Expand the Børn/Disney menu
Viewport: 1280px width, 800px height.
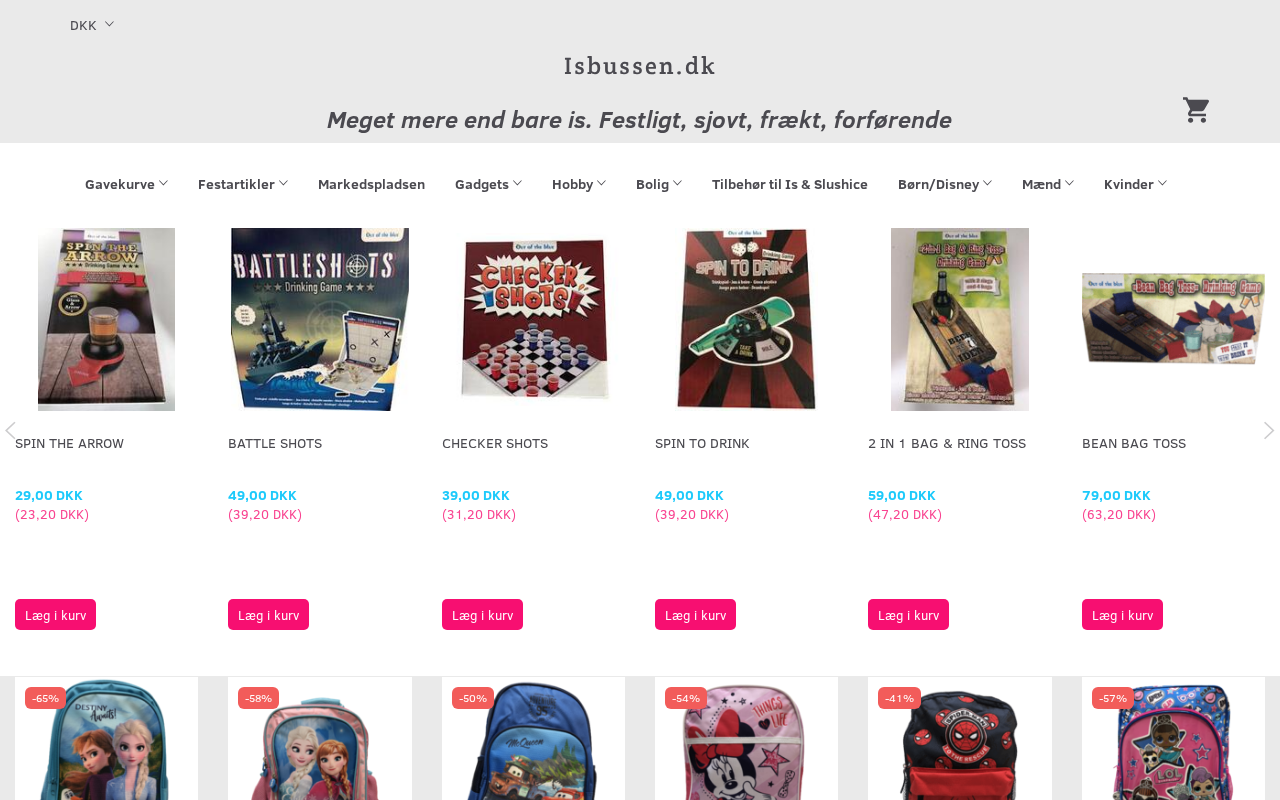[945, 184]
